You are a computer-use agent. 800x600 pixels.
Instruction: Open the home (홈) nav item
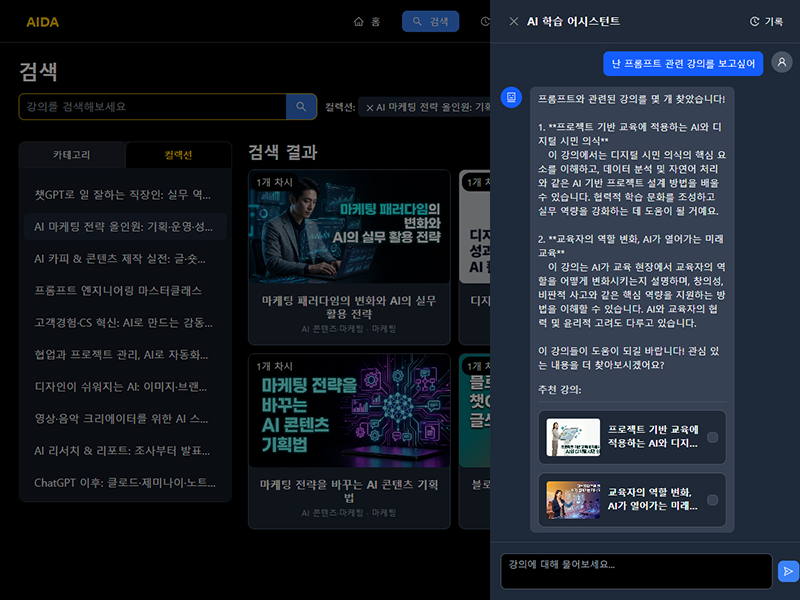pyautogui.click(x=367, y=21)
